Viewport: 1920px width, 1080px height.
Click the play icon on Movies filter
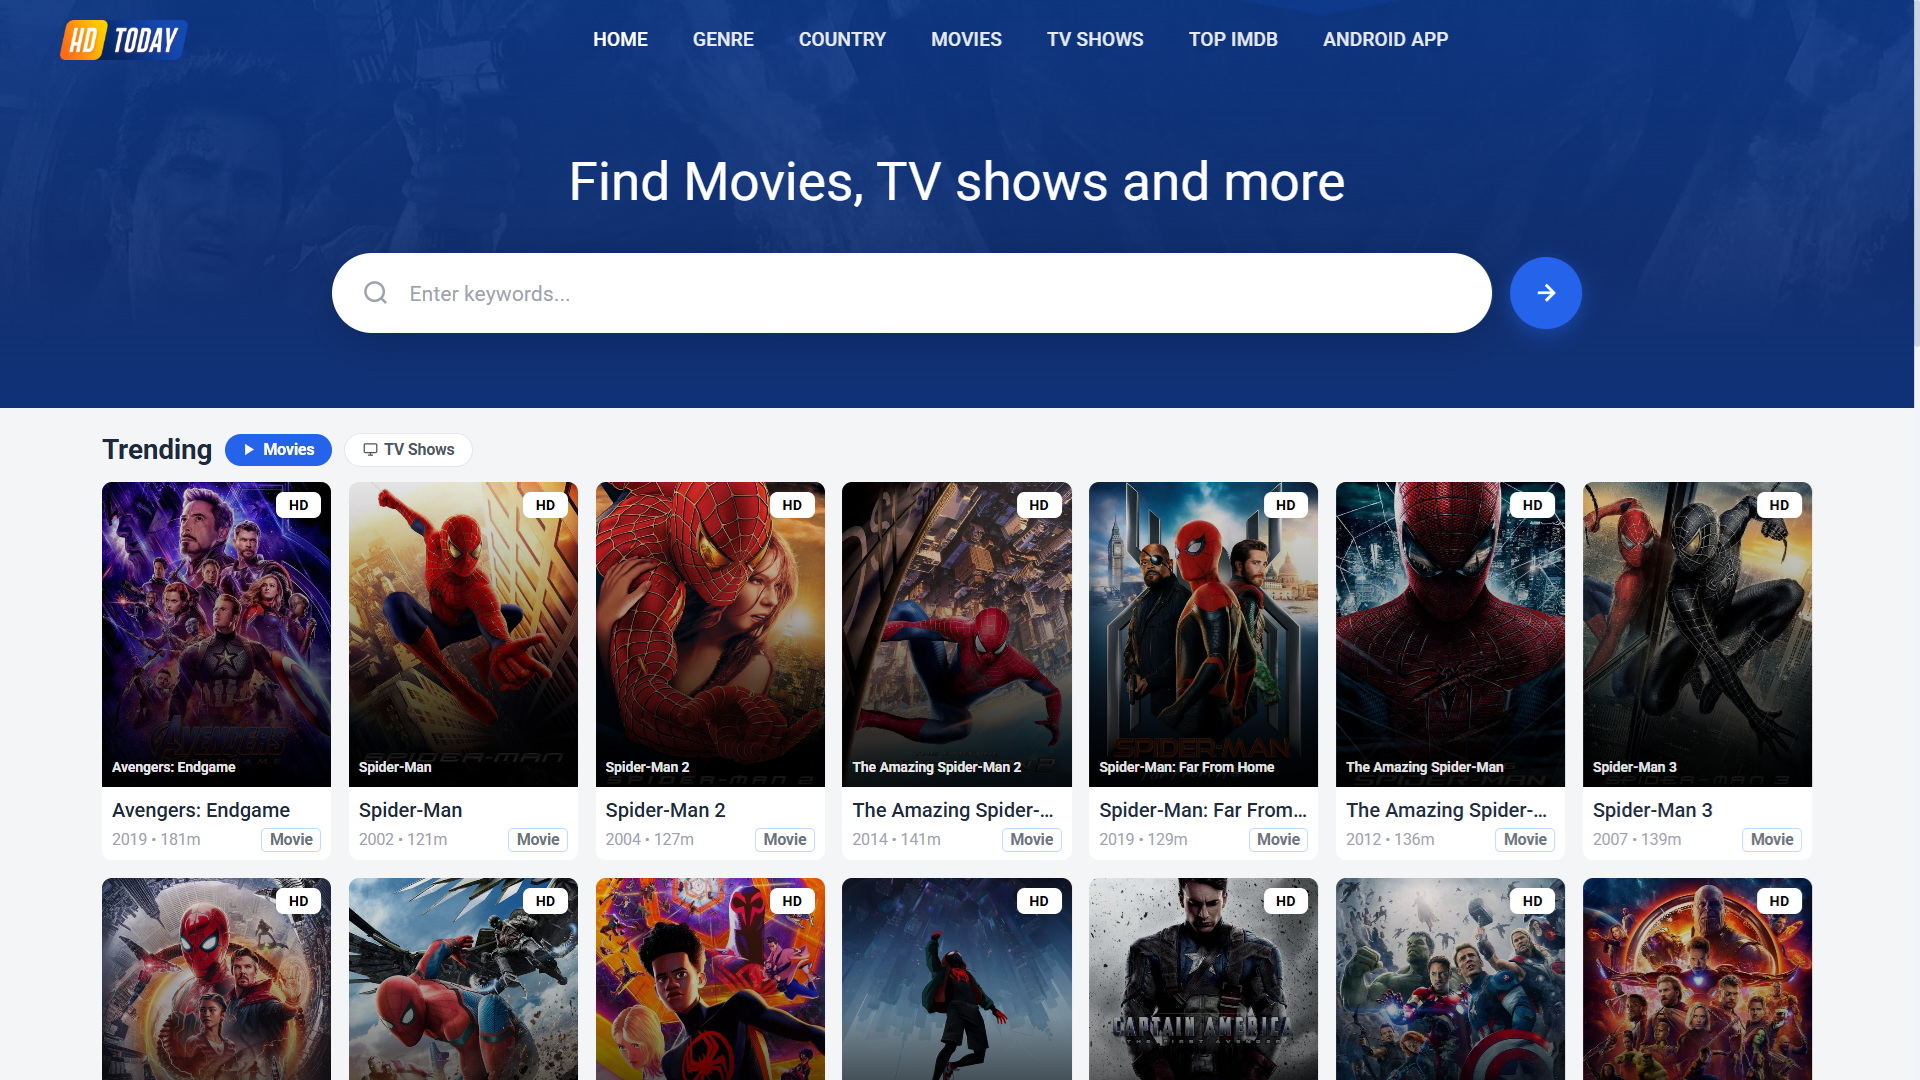point(248,450)
